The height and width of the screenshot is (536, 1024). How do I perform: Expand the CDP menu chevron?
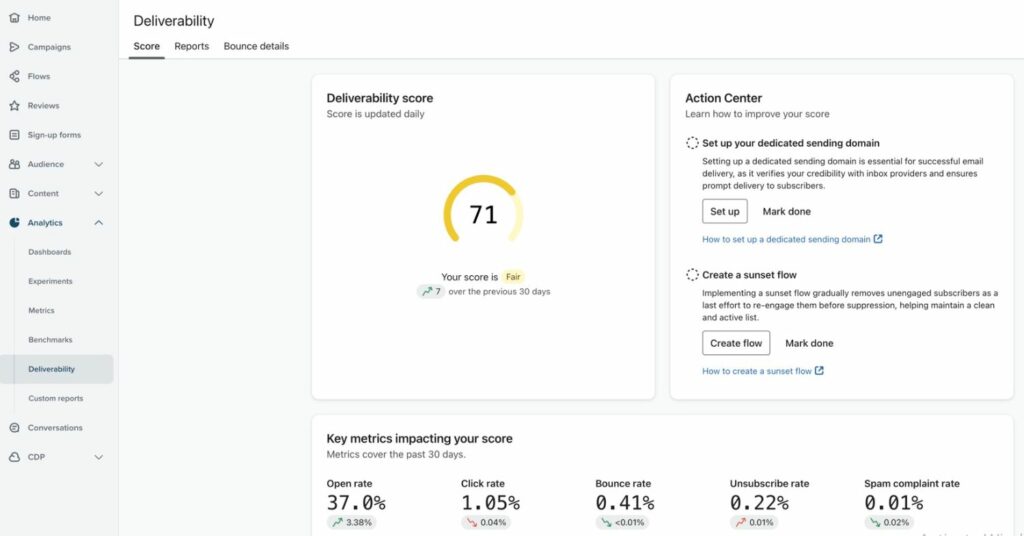99,457
